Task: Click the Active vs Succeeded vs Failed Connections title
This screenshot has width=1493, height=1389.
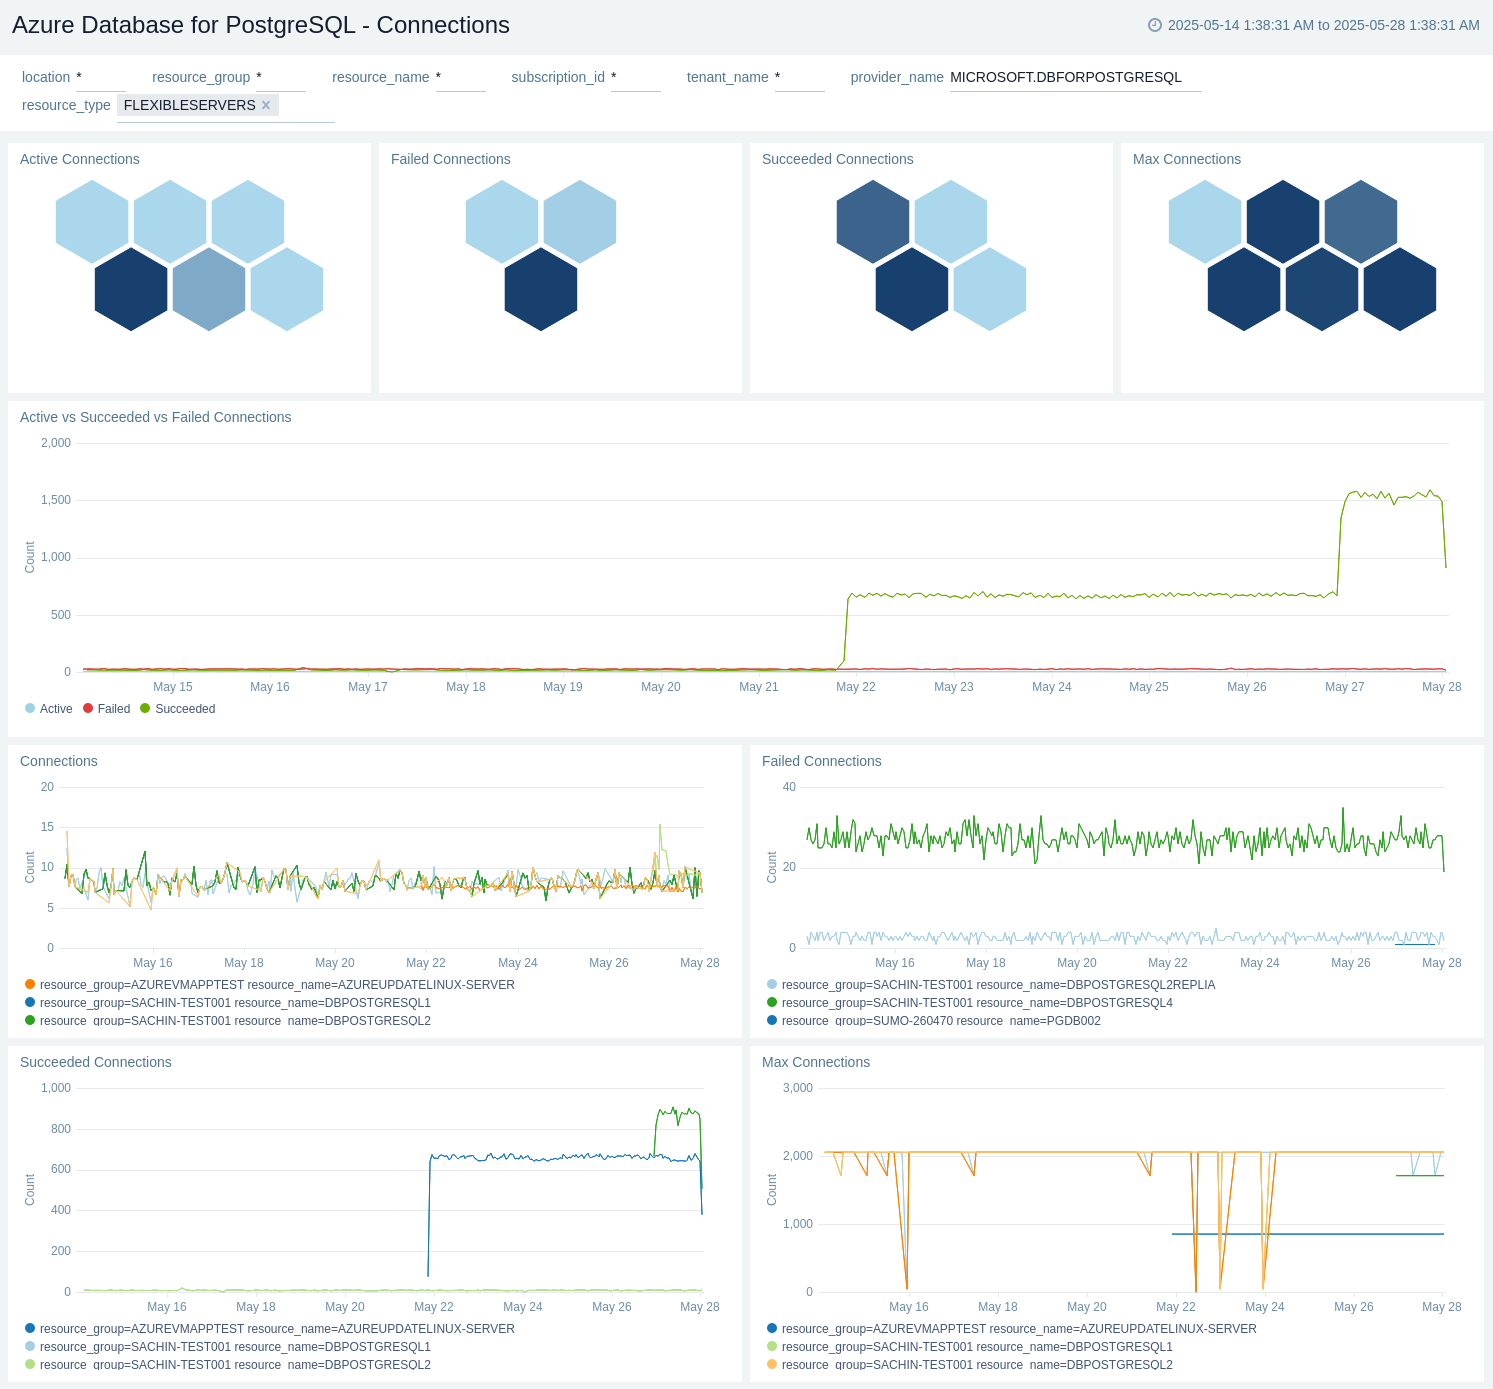Action: click(156, 417)
